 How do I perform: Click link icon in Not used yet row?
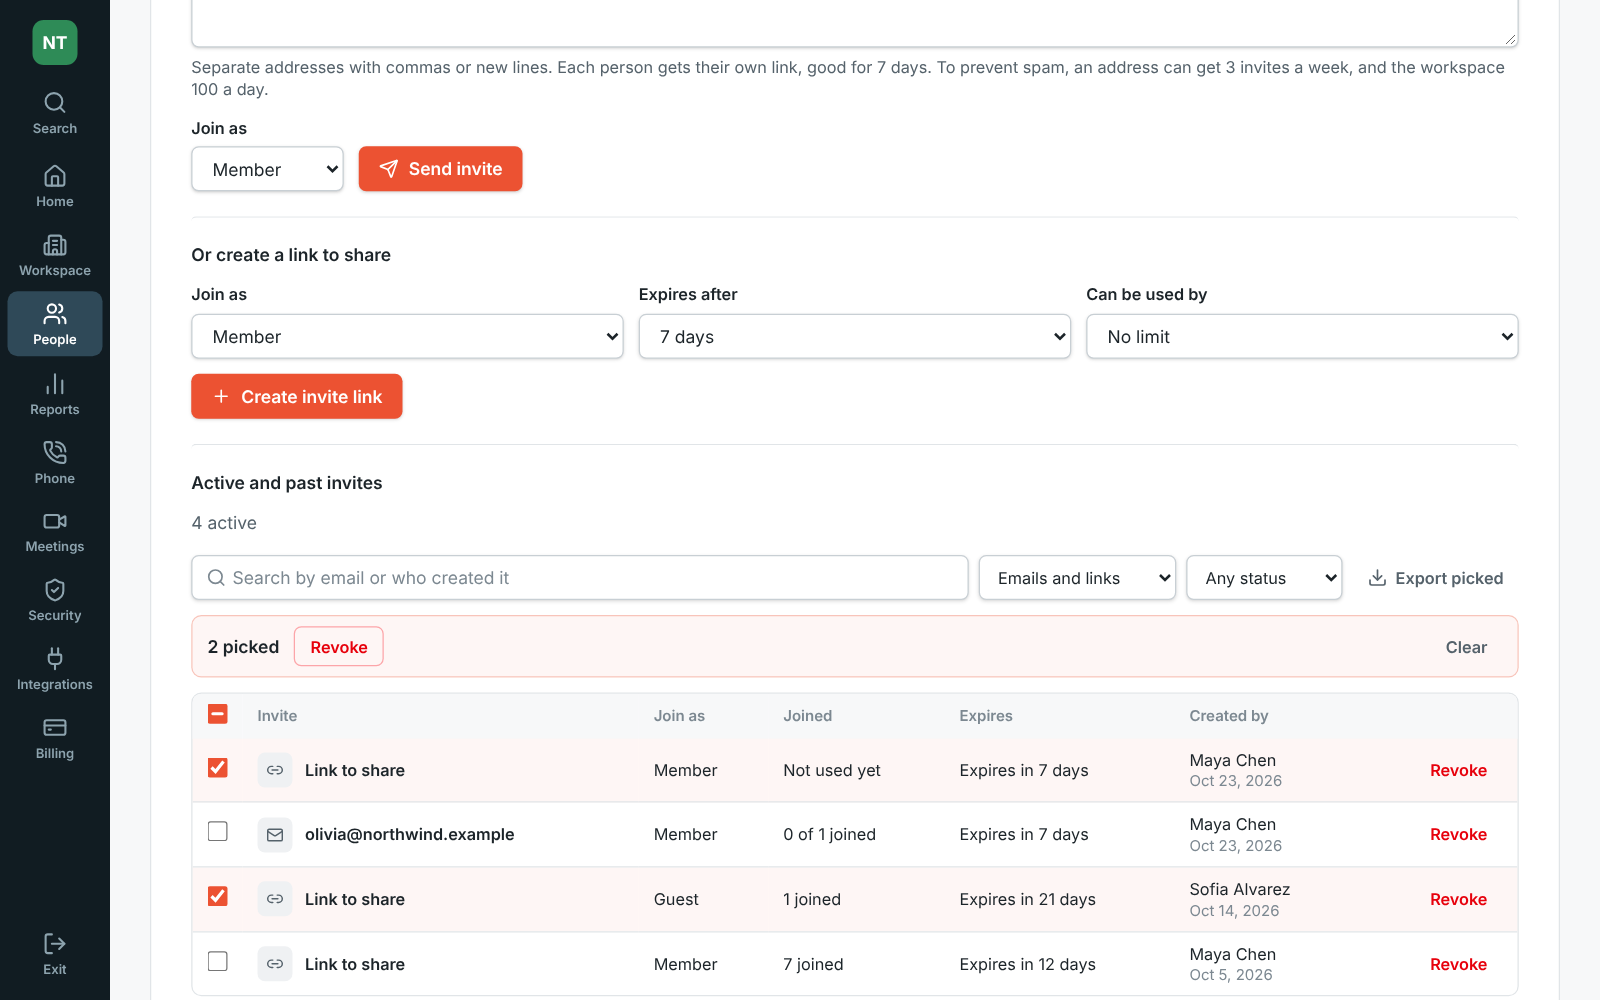pos(275,770)
